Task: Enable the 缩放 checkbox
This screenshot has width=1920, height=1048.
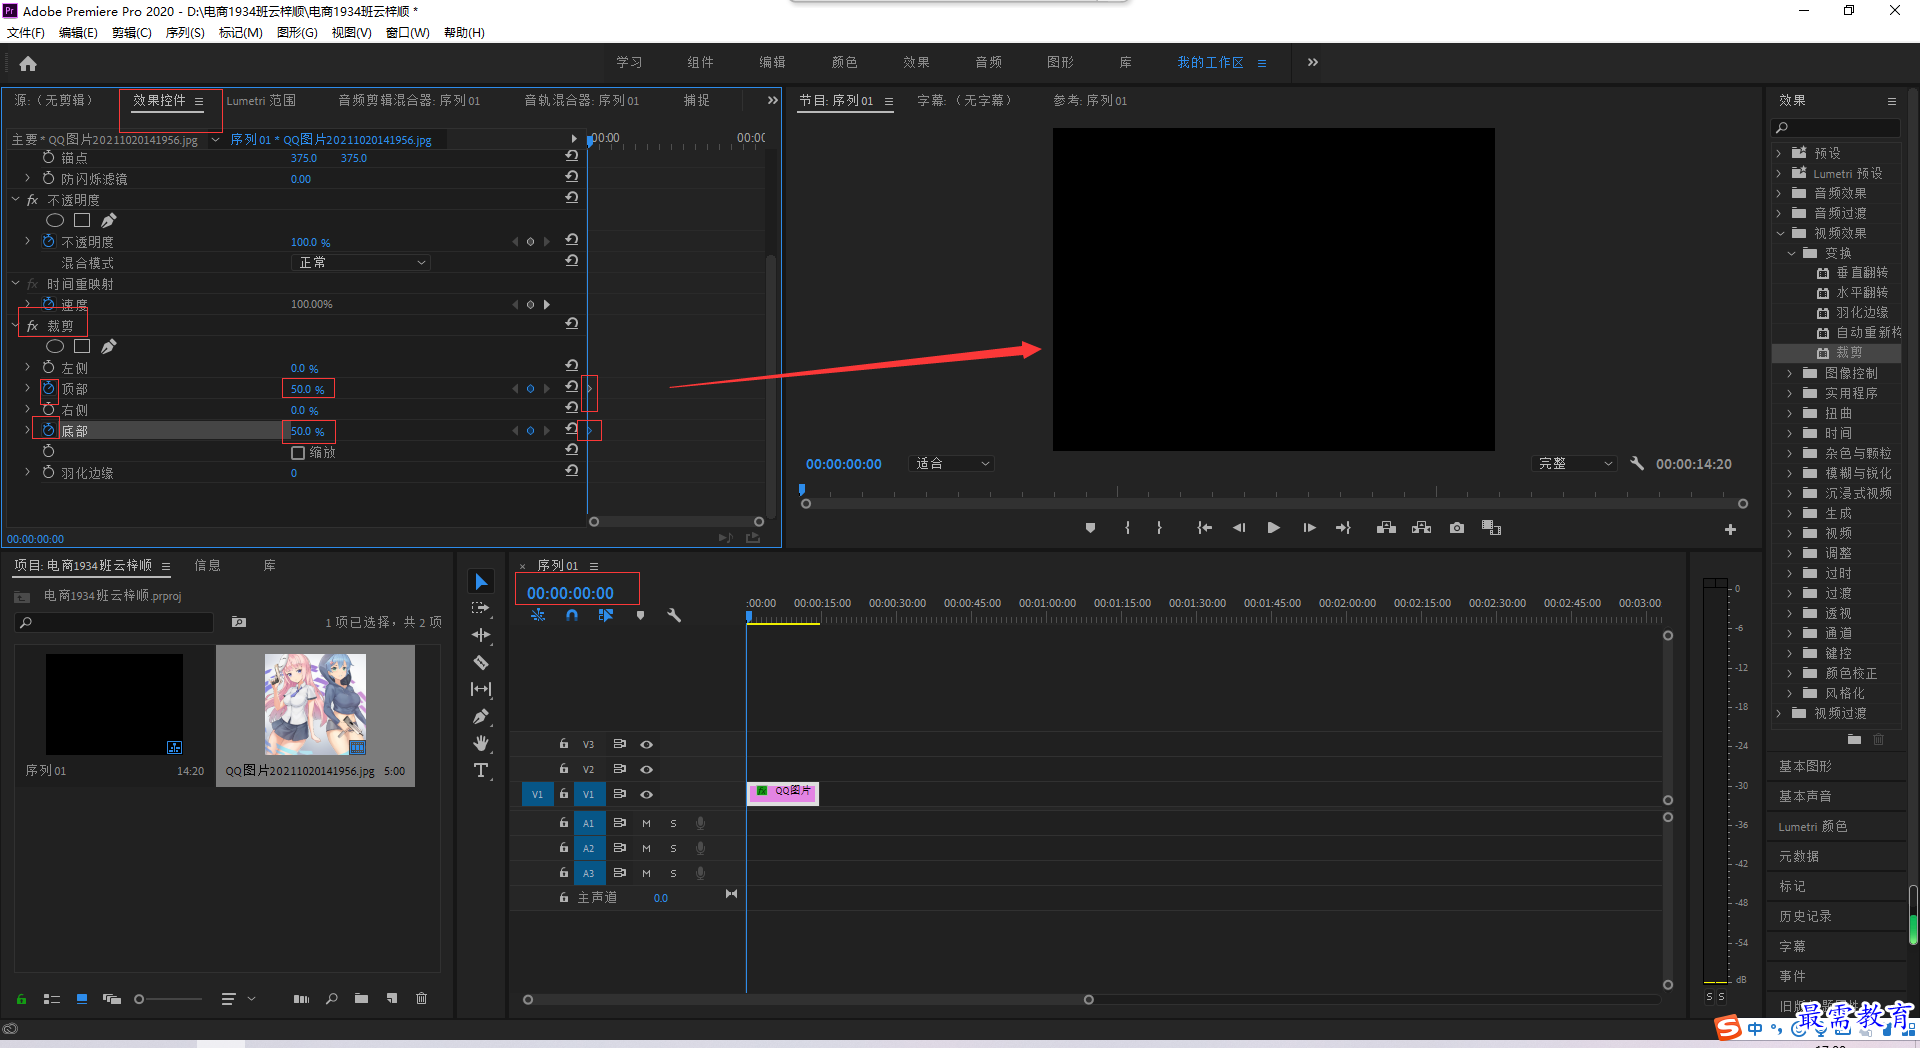Action: [x=298, y=453]
